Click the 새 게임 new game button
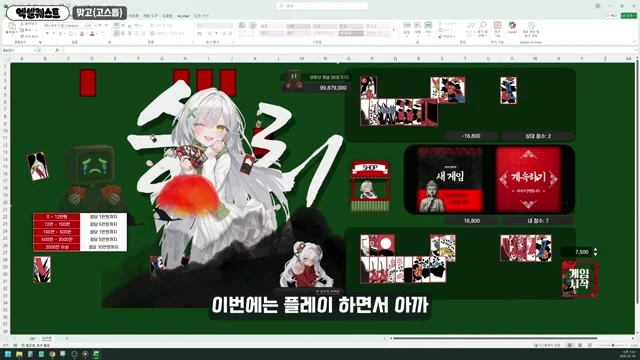640x360 pixels. pos(449,179)
